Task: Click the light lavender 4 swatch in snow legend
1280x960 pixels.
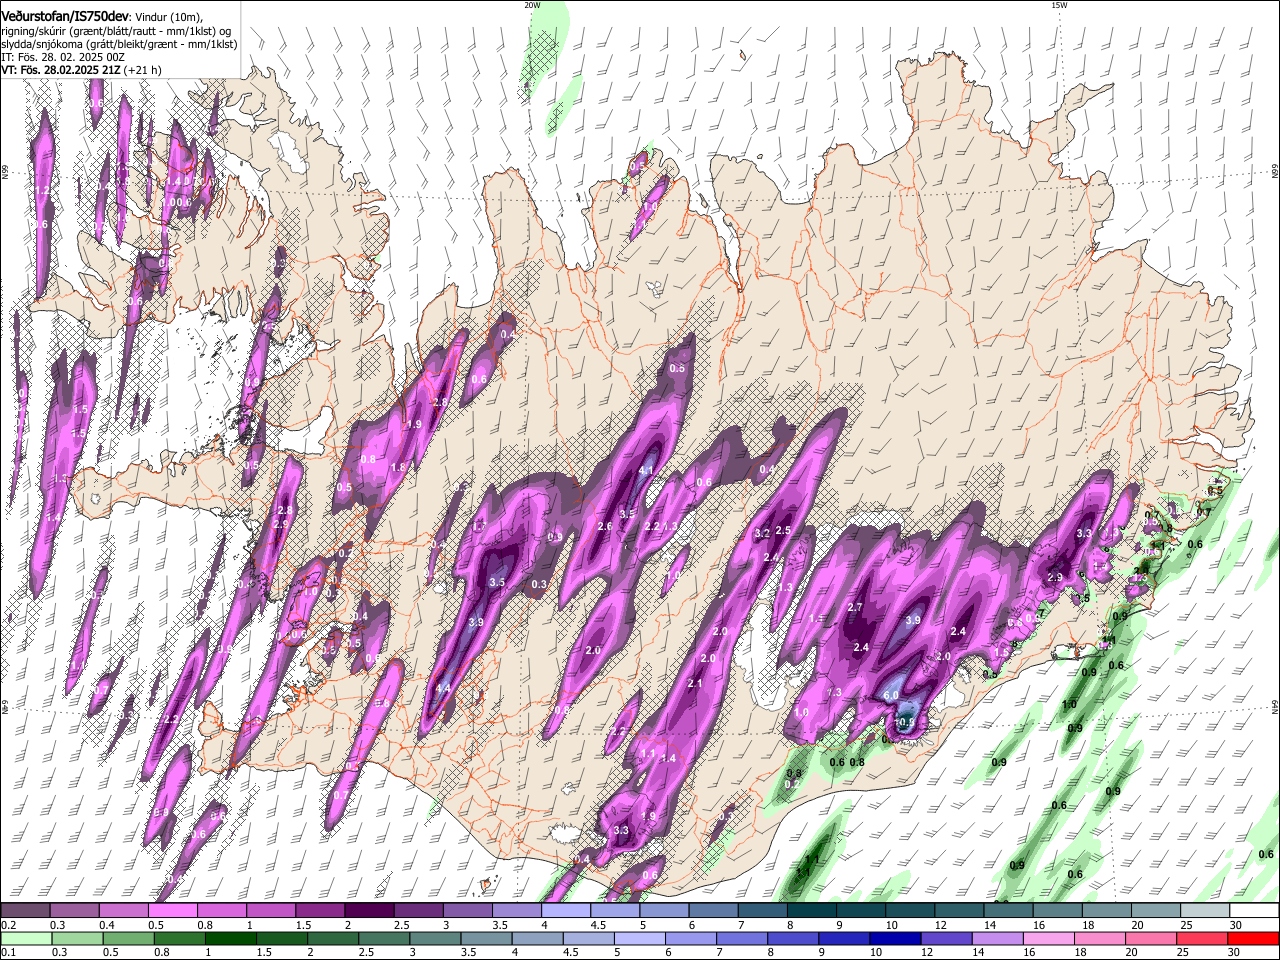Action: (x=566, y=911)
